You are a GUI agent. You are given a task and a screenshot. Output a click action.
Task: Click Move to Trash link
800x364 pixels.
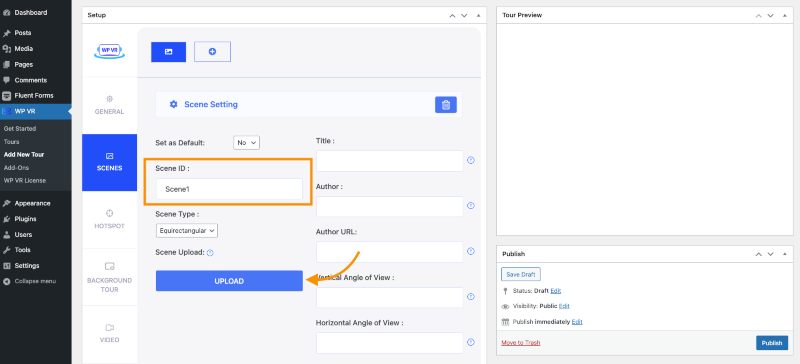click(520, 343)
